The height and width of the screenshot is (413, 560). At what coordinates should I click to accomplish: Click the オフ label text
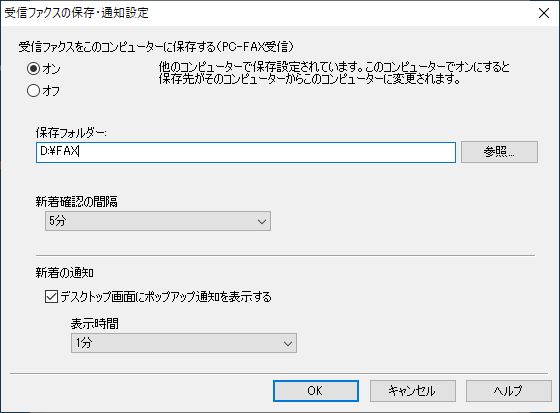[51, 91]
